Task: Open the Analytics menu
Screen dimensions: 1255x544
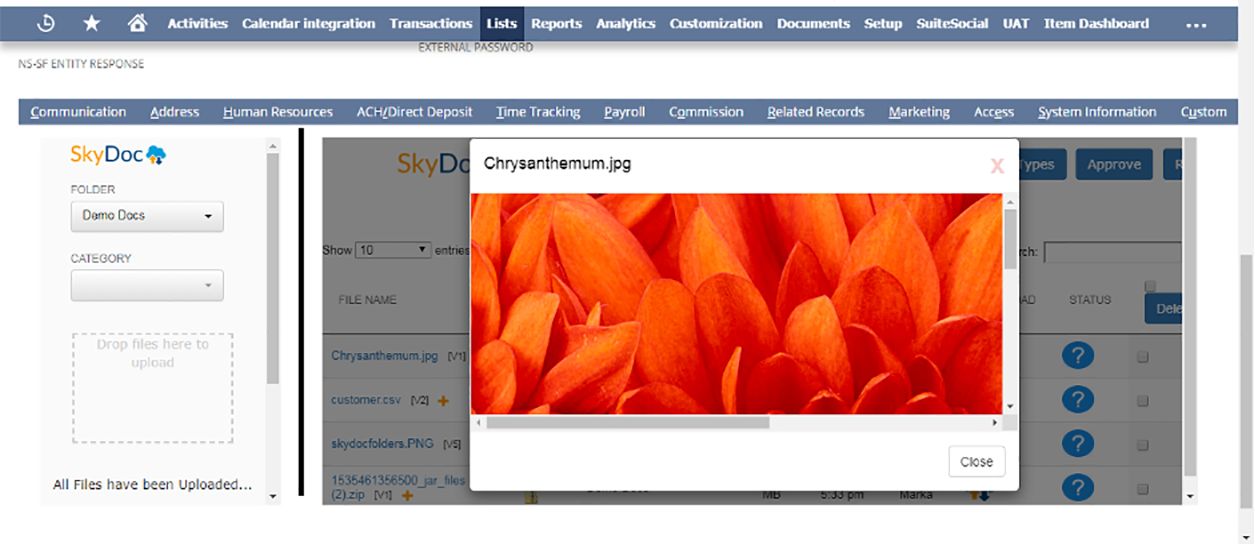Action: 626,23
